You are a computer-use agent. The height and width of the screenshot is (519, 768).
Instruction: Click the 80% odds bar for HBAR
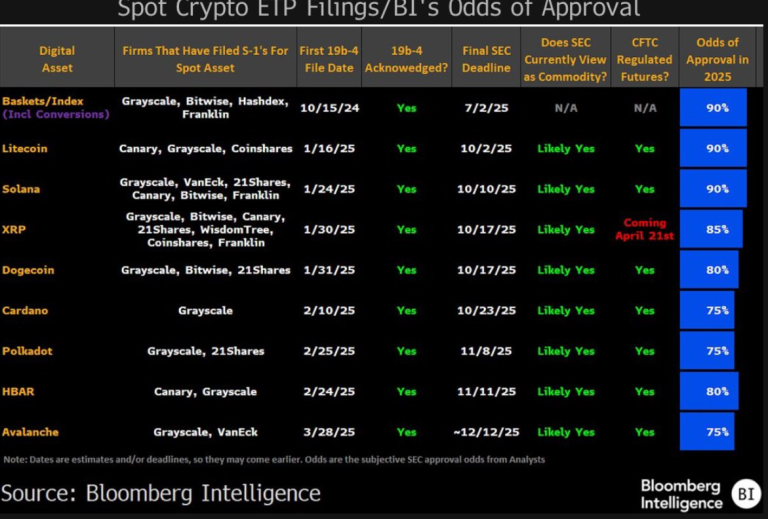709,392
